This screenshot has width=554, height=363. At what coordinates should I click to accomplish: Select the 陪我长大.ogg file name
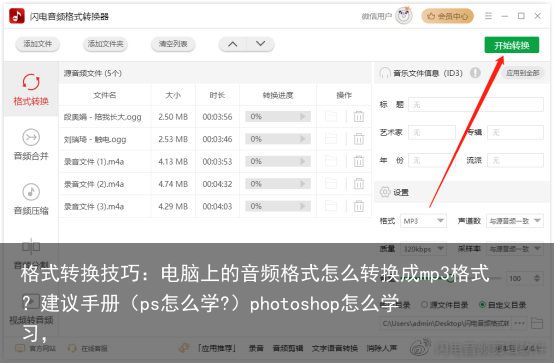click(x=102, y=117)
